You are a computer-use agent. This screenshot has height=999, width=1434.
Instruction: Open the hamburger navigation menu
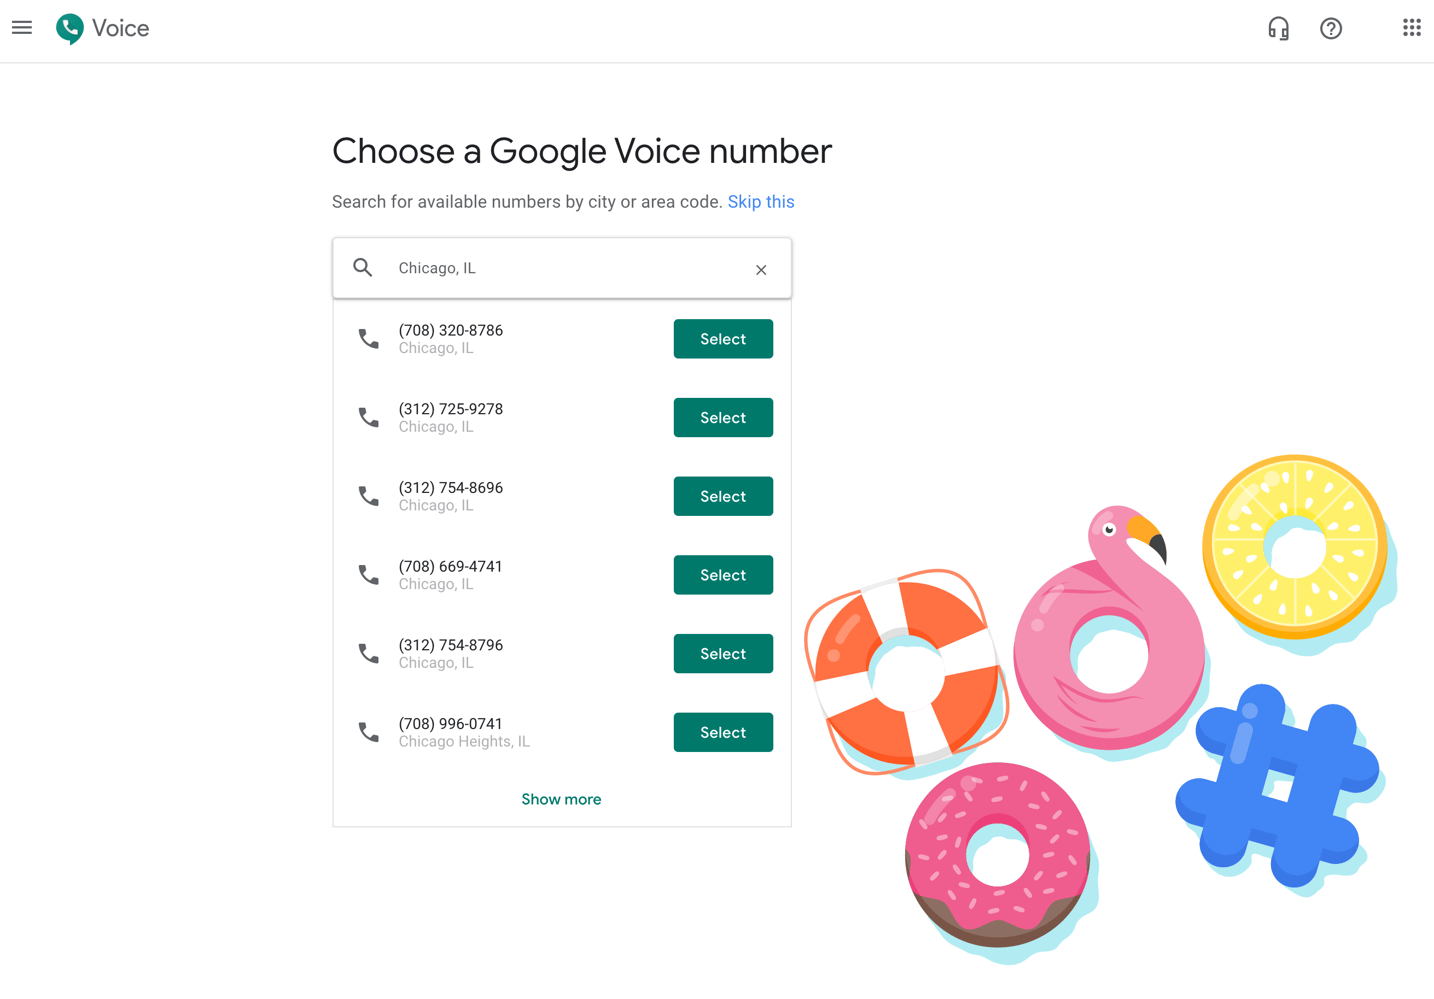21,27
